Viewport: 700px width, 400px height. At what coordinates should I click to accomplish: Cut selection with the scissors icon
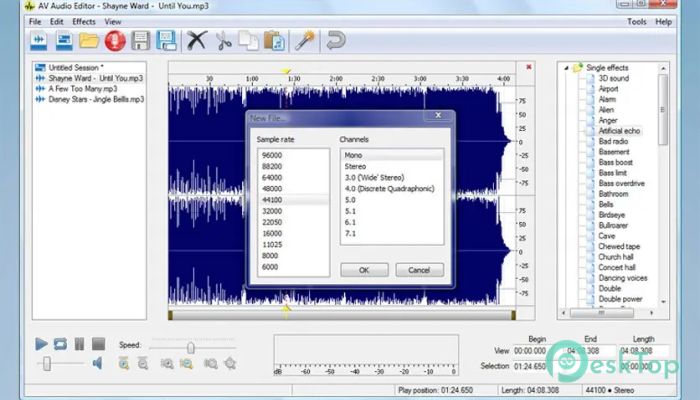pos(224,41)
